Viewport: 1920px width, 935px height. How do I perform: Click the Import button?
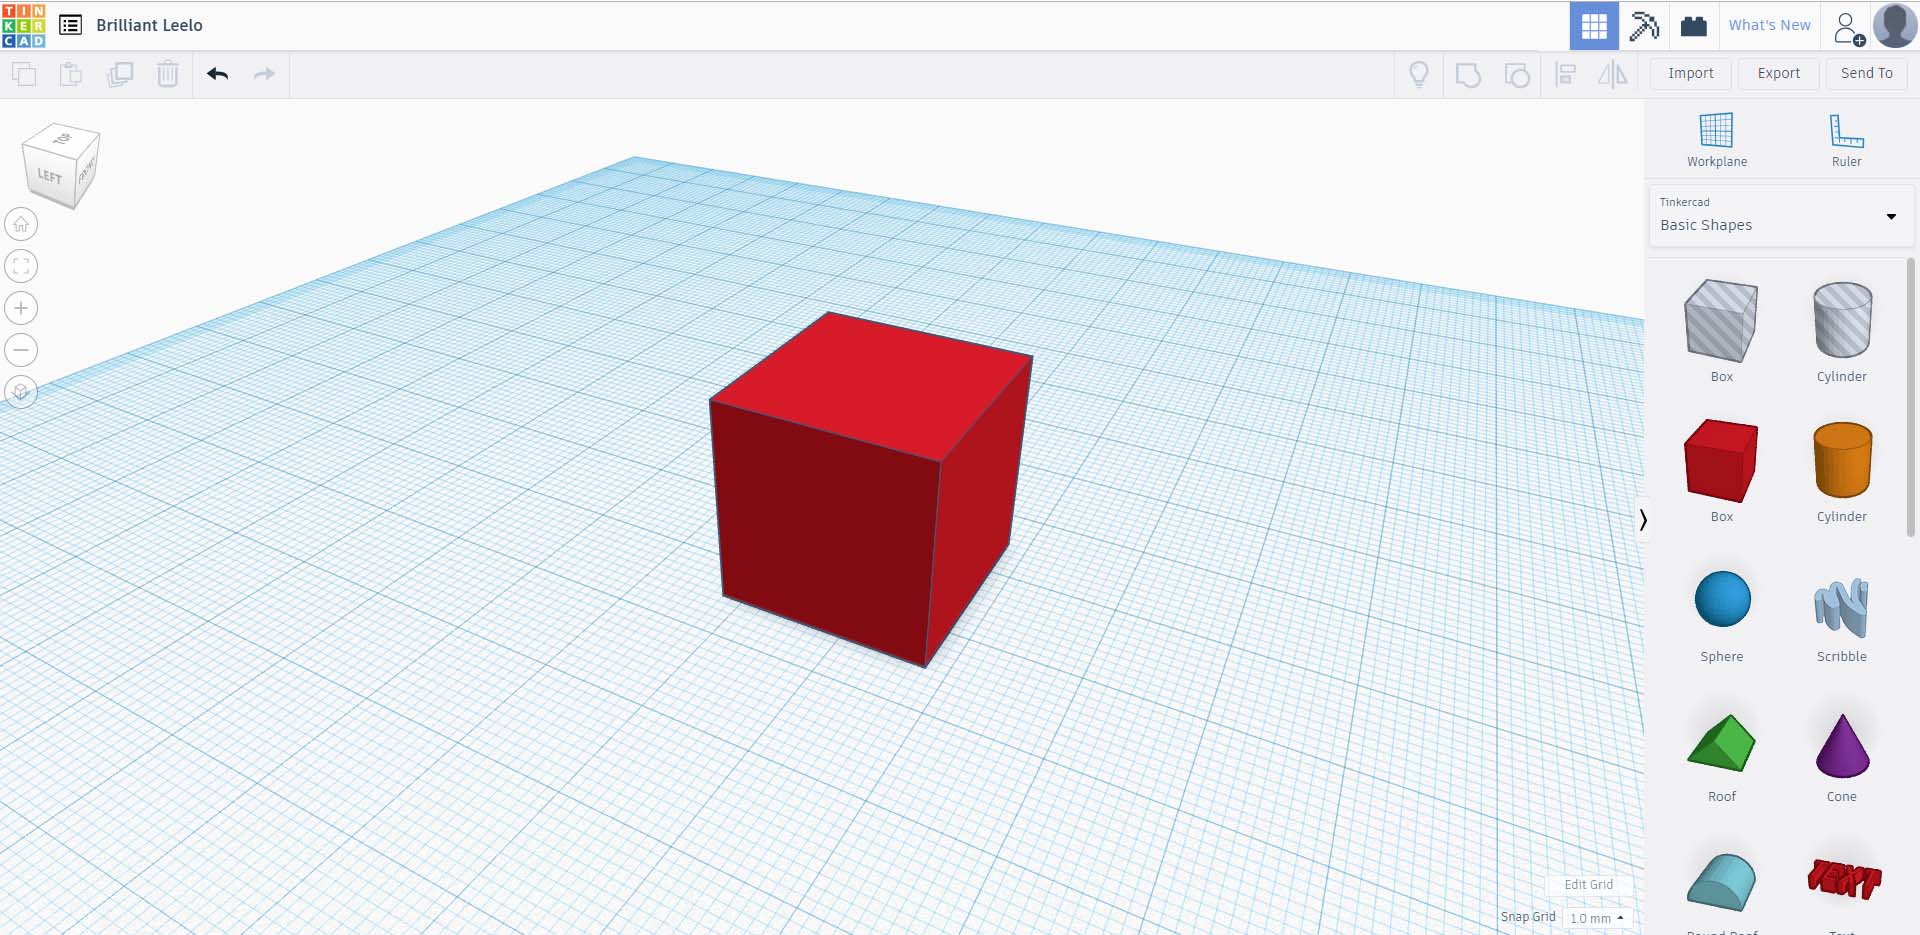click(1690, 73)
